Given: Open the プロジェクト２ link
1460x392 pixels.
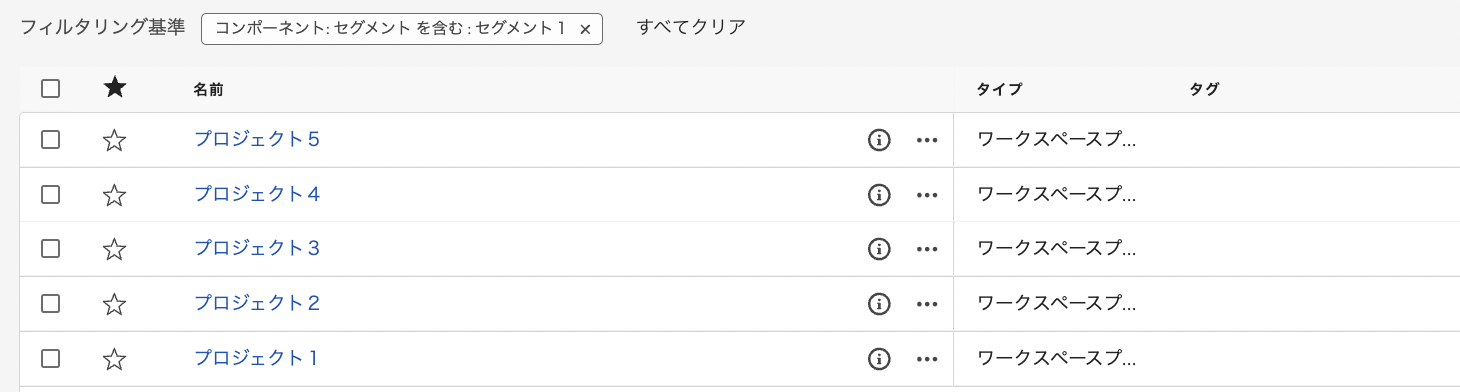Looking at the screenshot, I should (257, 303).
